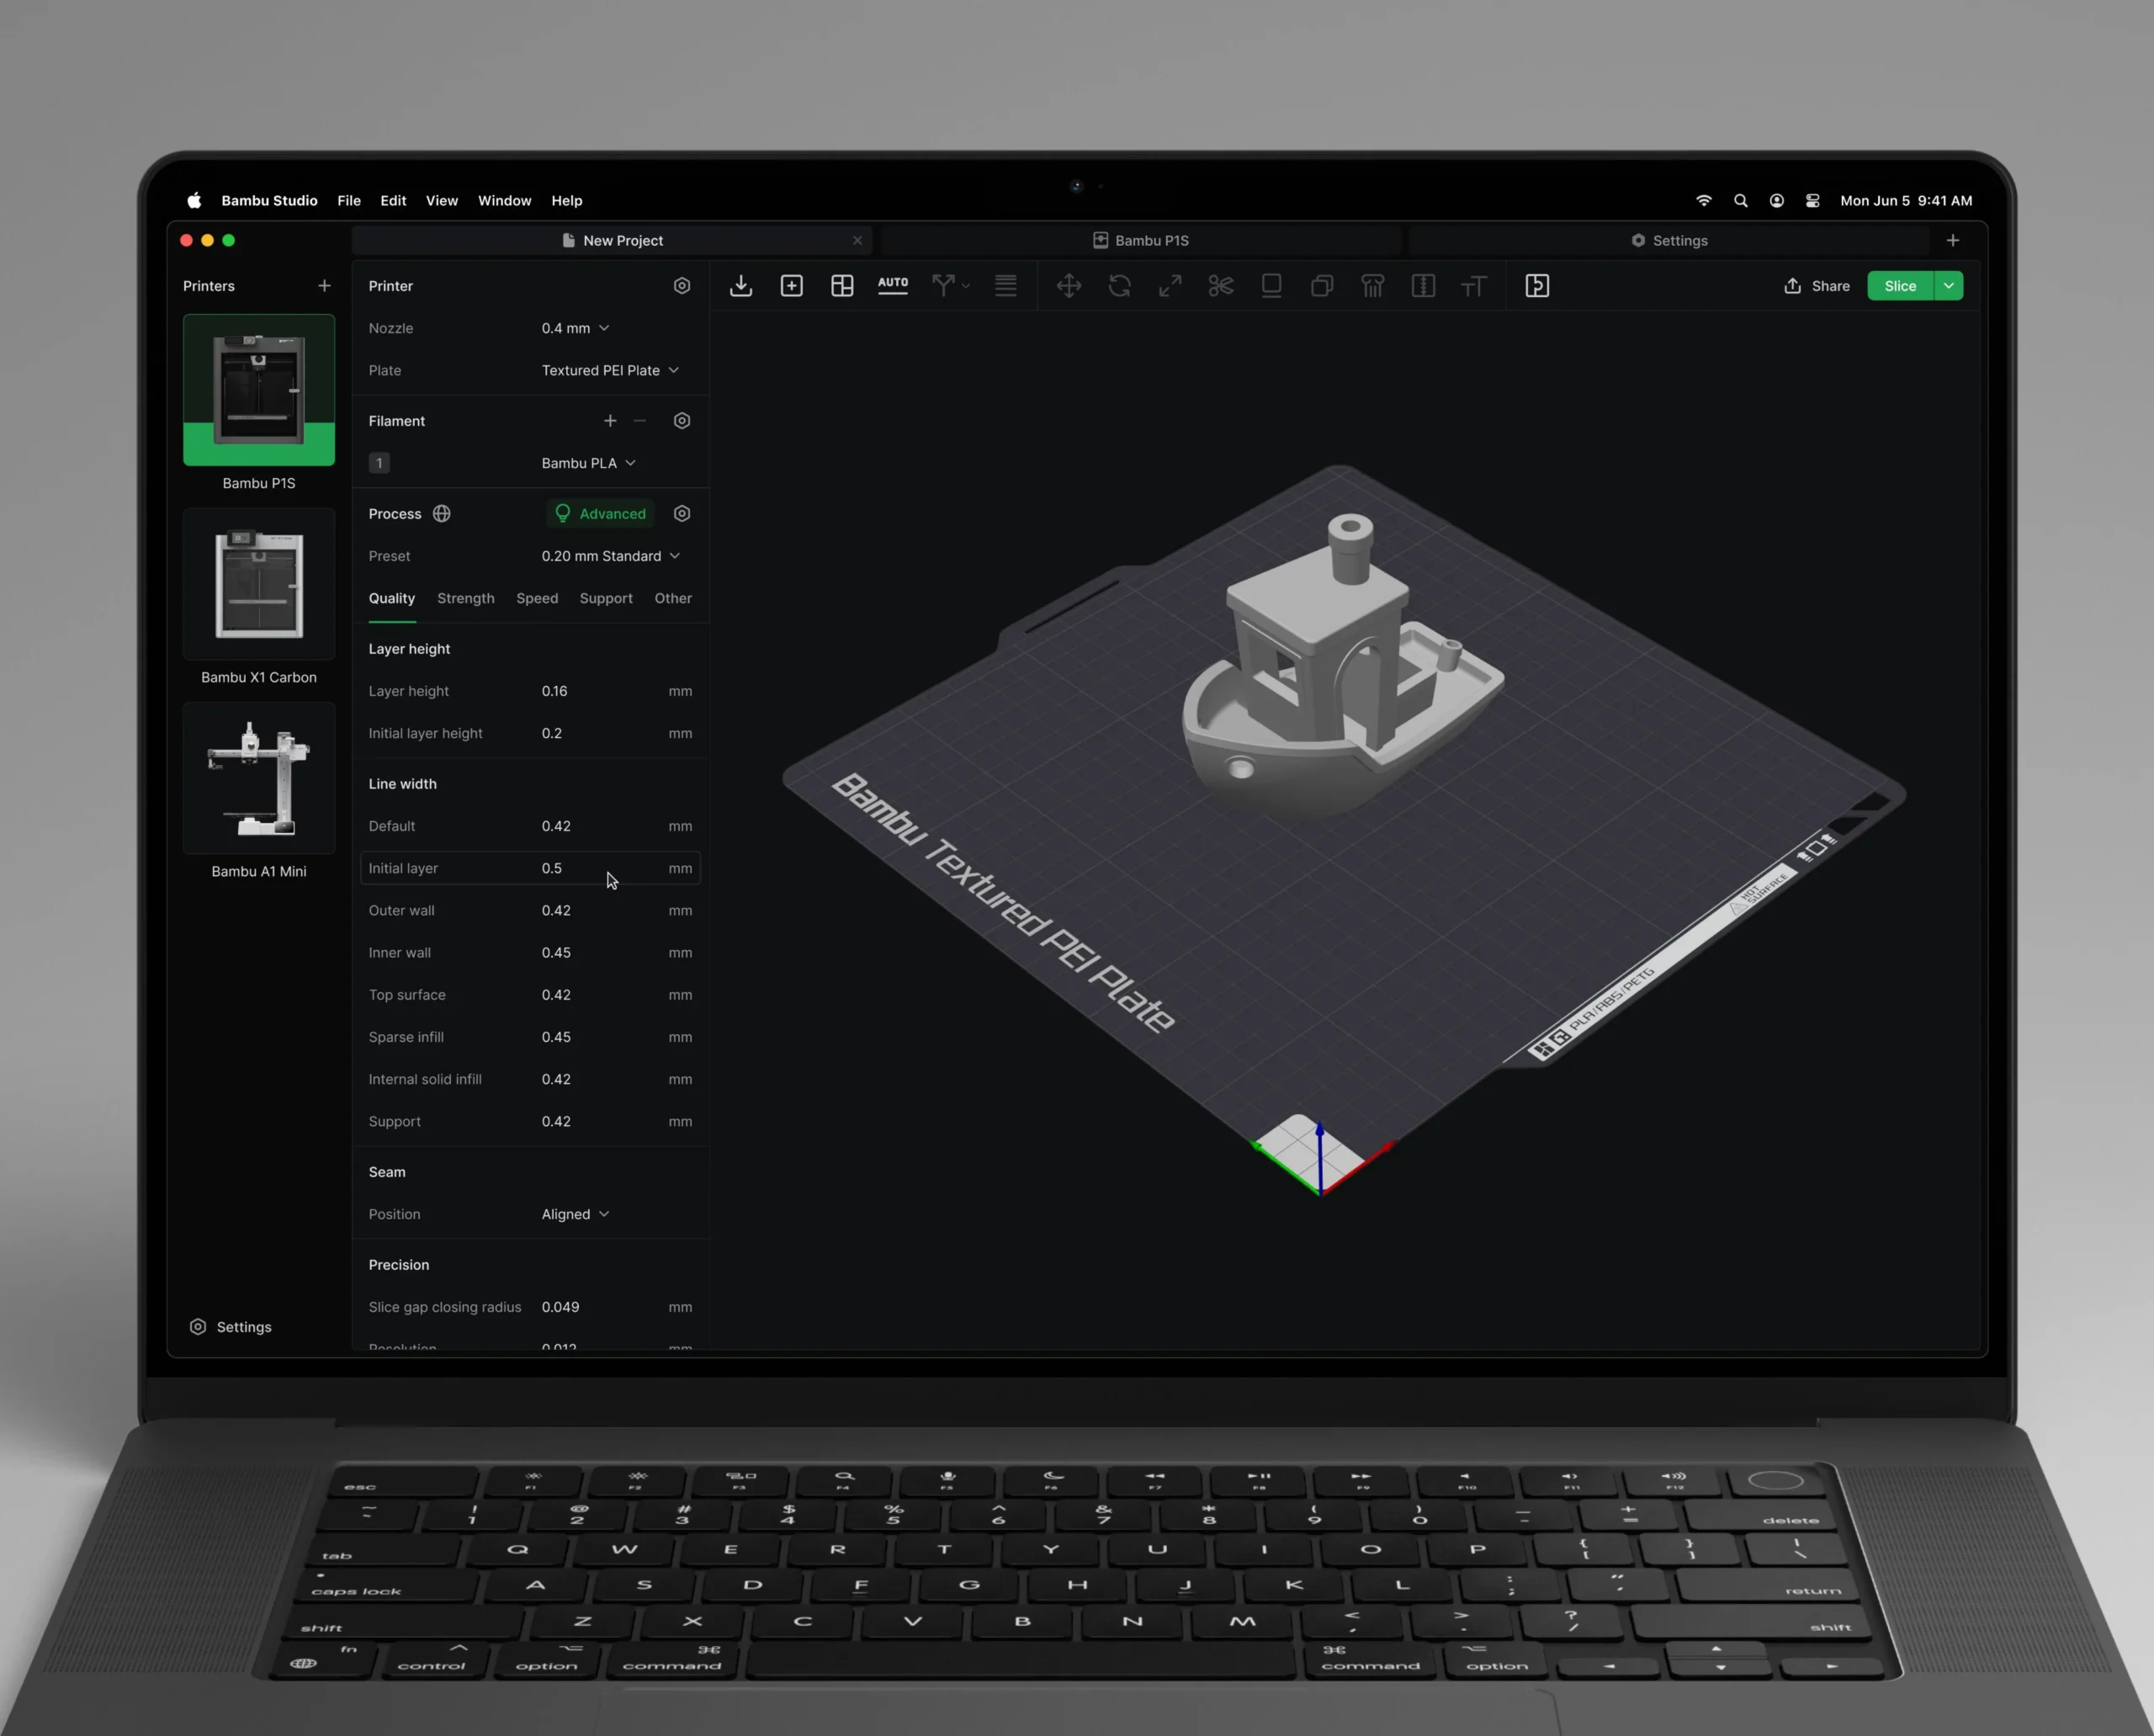Select the Text tool icon
Image resolution: width=2154 pixels, height=1736 pixels.
(x=1474, y=286)
